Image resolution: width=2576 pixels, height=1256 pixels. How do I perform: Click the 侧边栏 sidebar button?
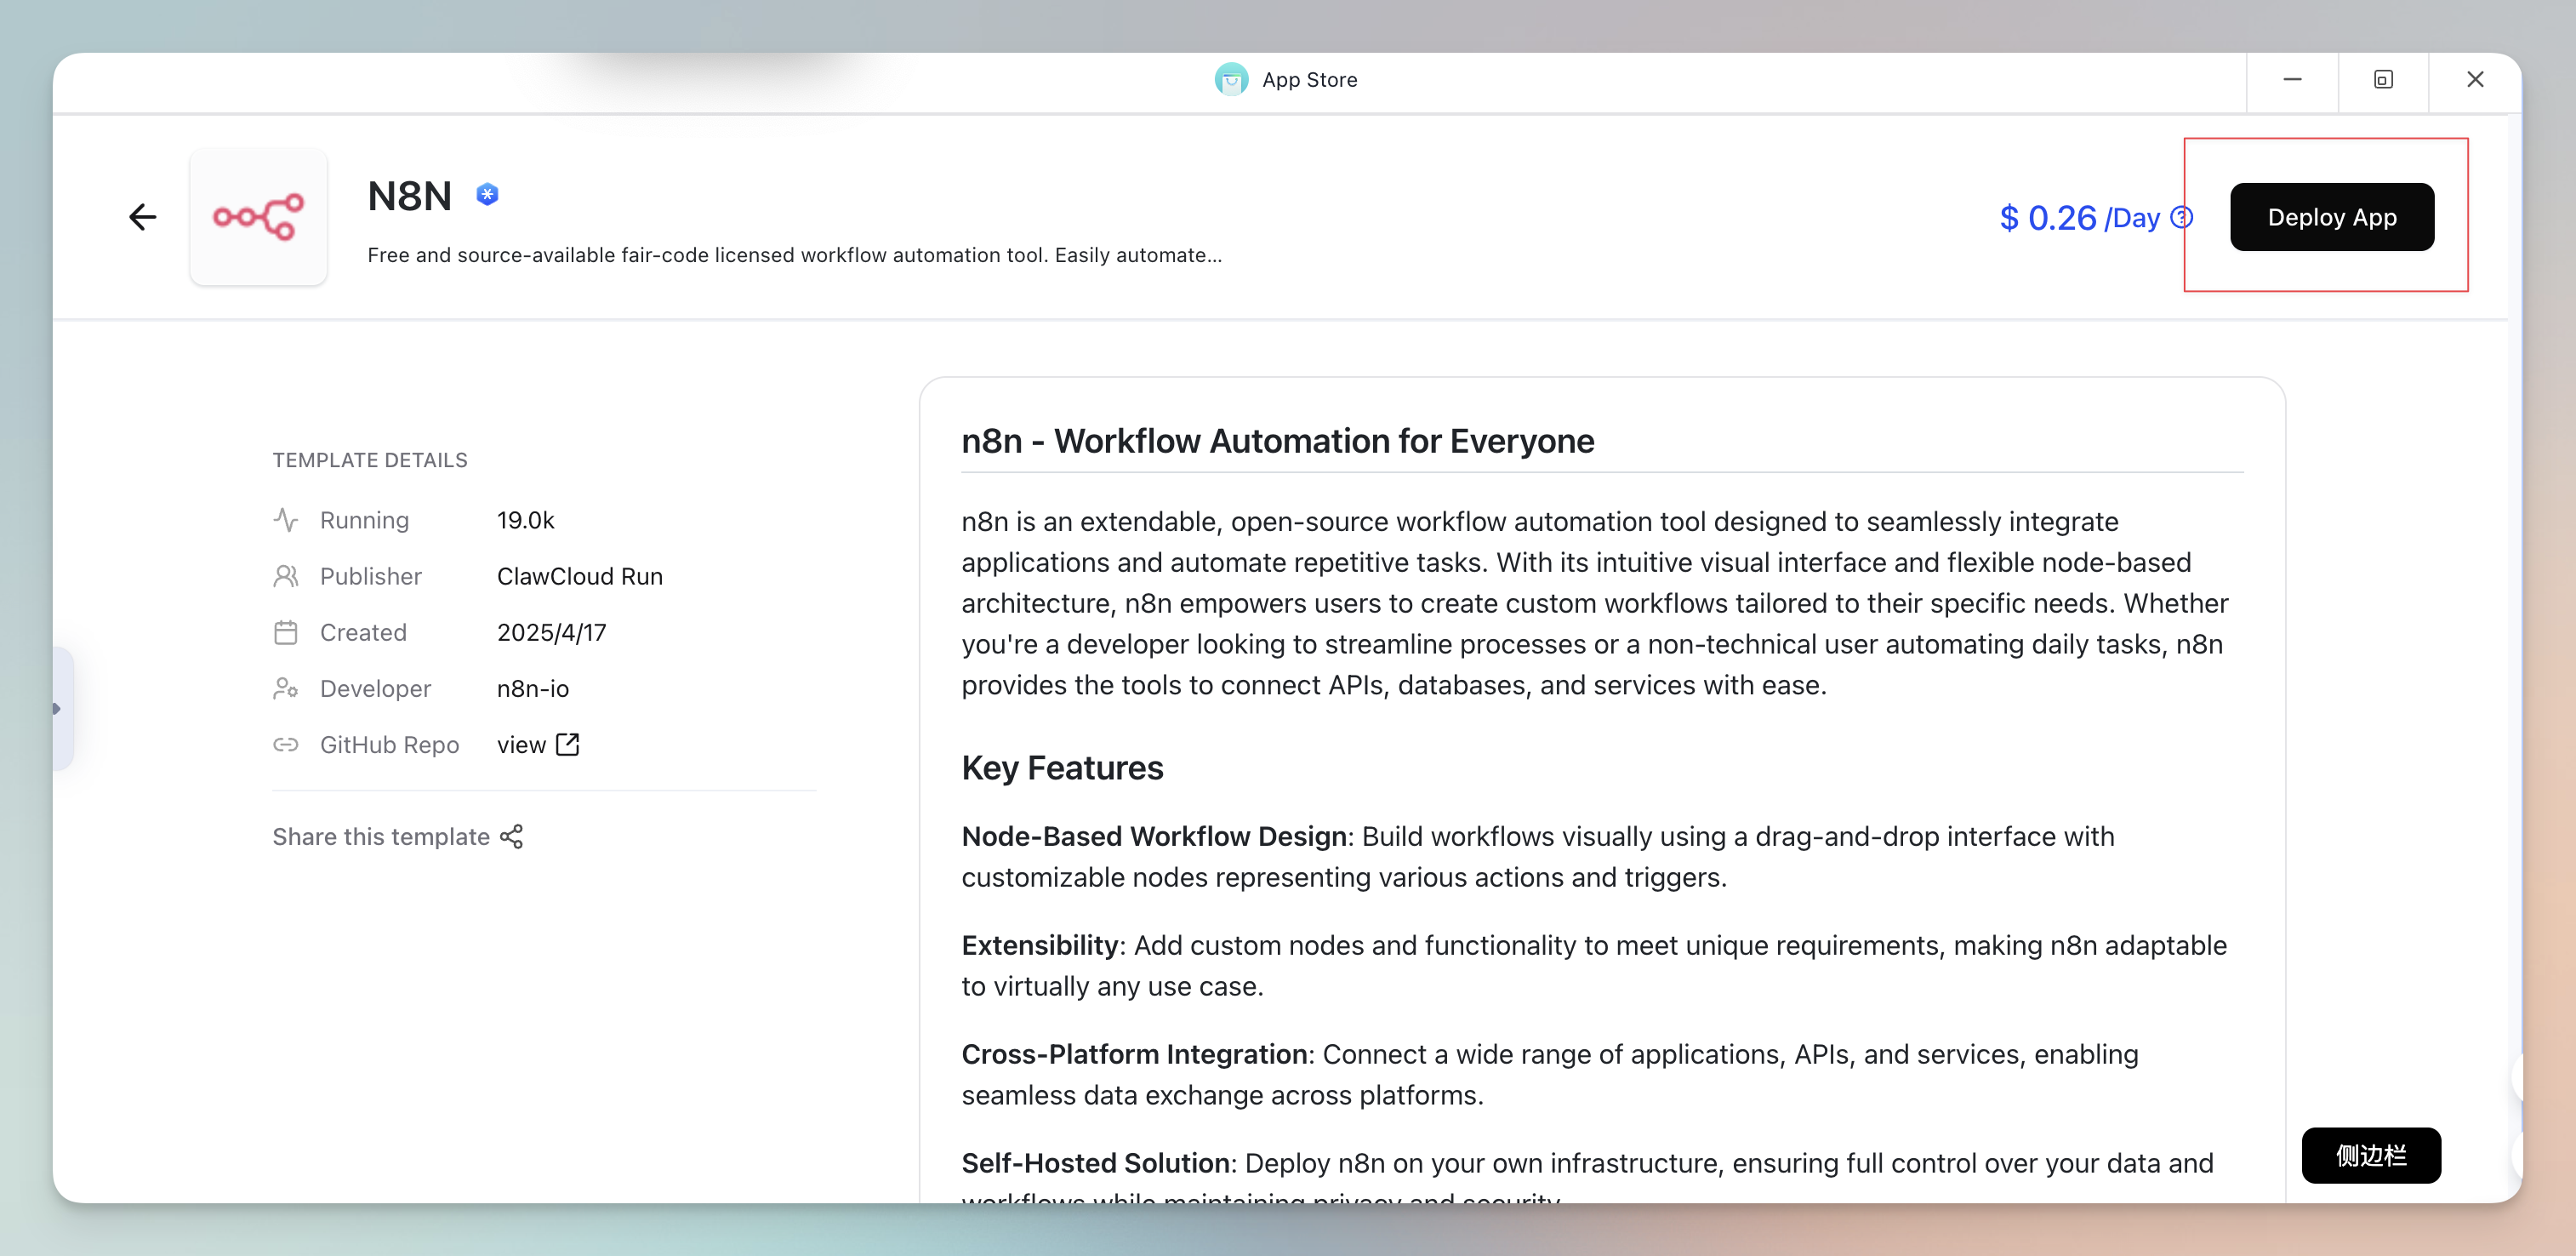tap(2371, 1155)
